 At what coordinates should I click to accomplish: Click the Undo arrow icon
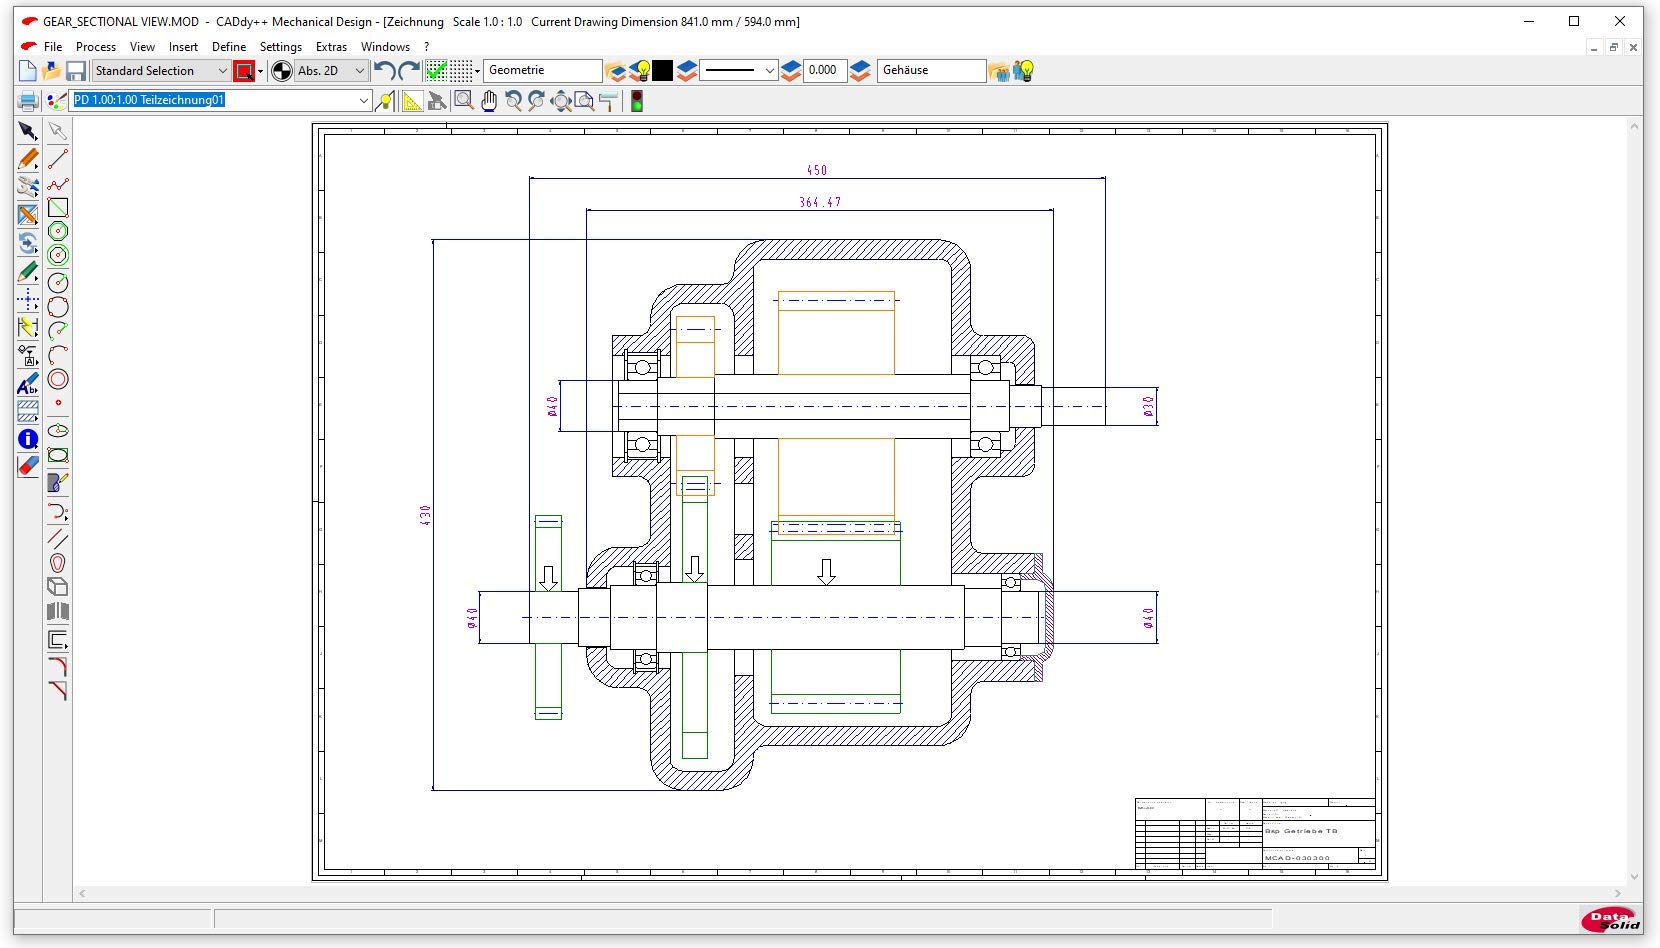[384, 71]
